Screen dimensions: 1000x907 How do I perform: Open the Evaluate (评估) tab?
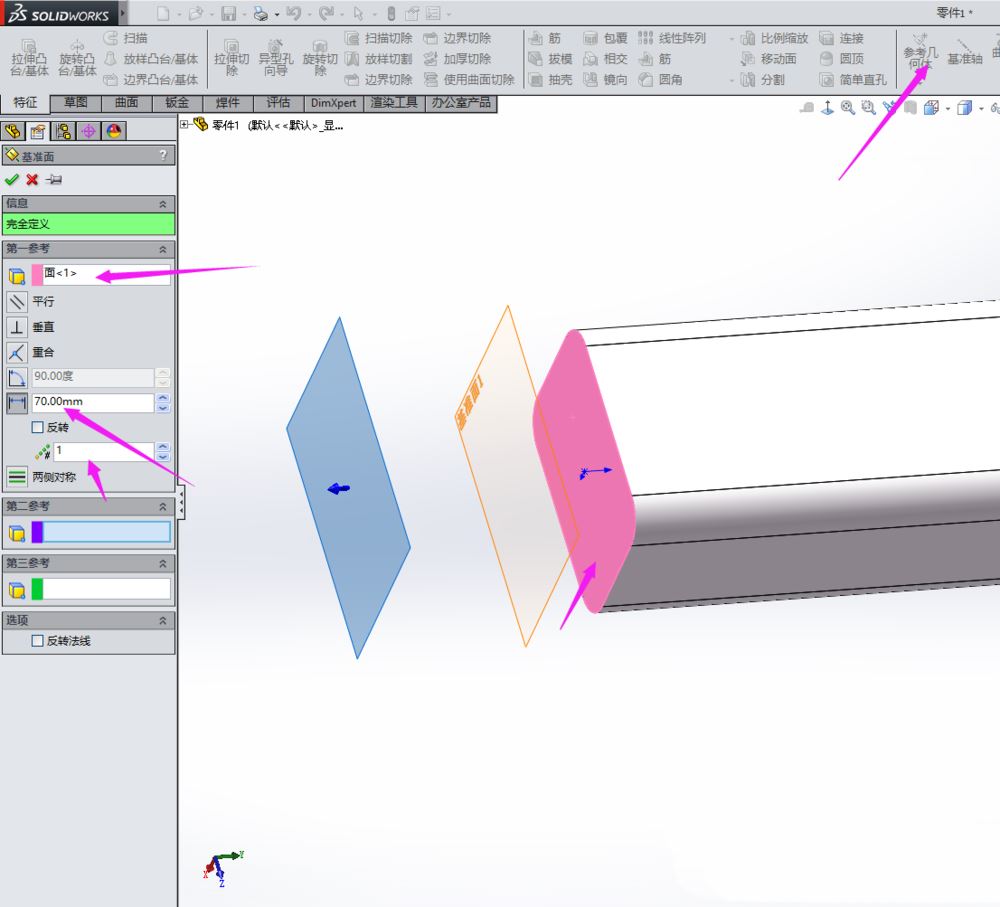click(279, 103)
